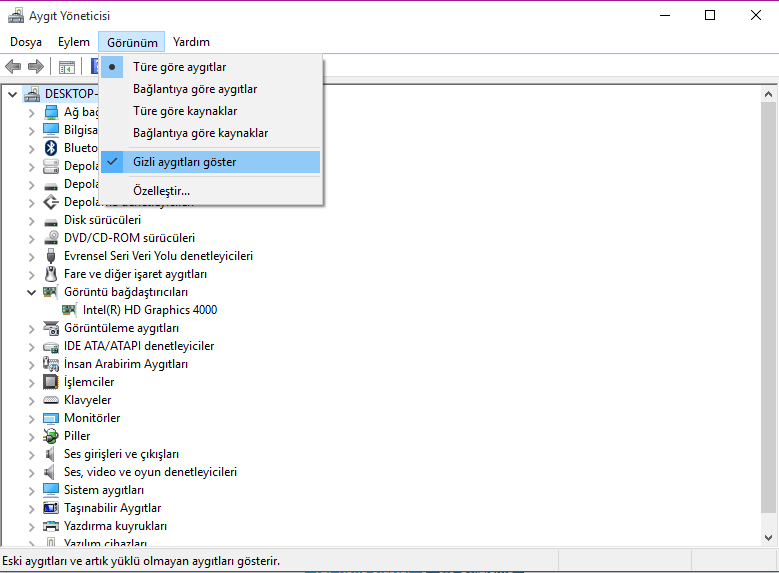The width and height of the screenshot is (779, 573).
Task: Click the Intel(R) HD Graphics 4000 device icon
Action: [69, 310]
